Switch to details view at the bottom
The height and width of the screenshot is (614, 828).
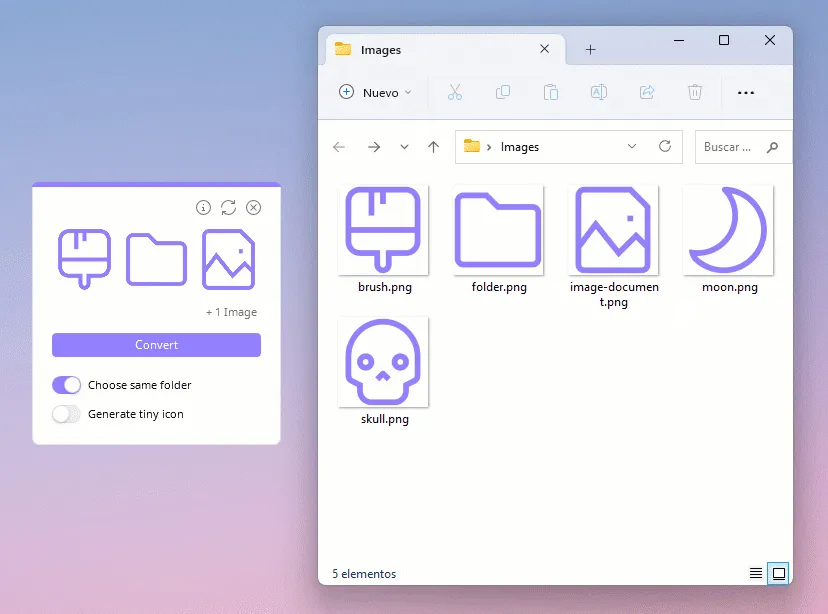click(754, 573)
